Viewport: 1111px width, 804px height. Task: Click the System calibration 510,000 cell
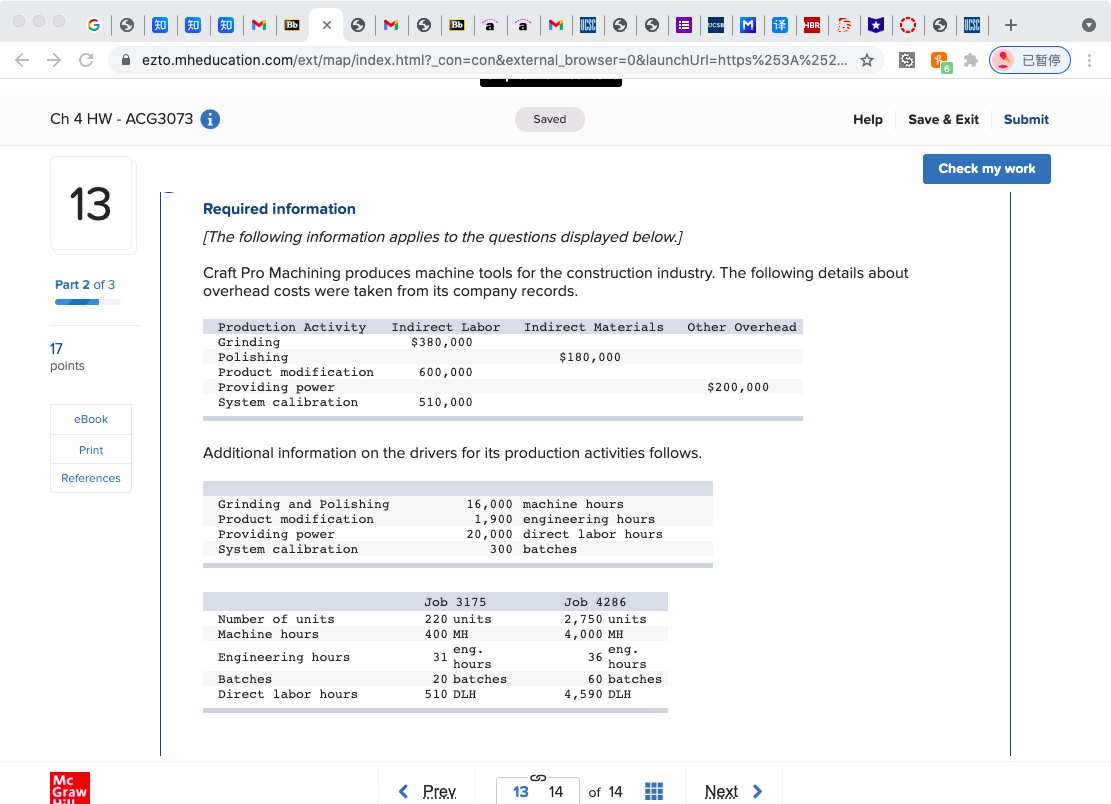click(x=445, y=402)
